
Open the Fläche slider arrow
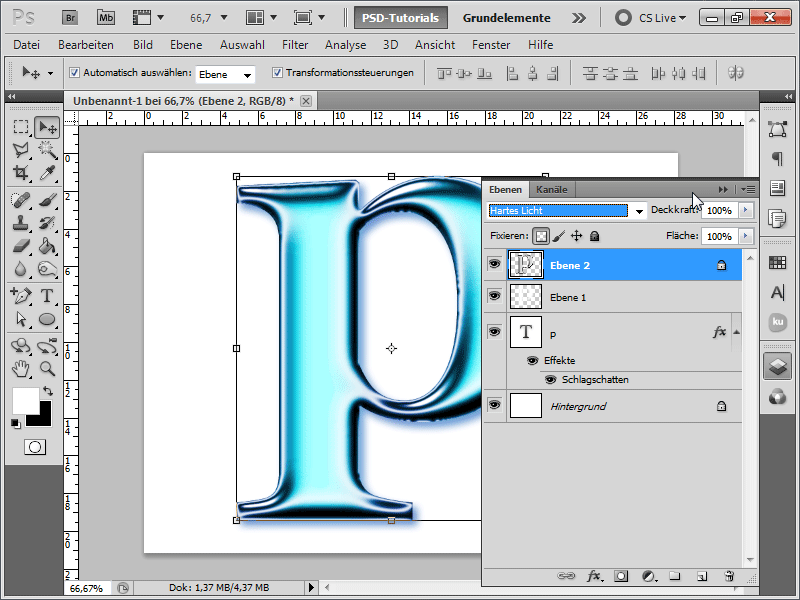tap(746, 236)
